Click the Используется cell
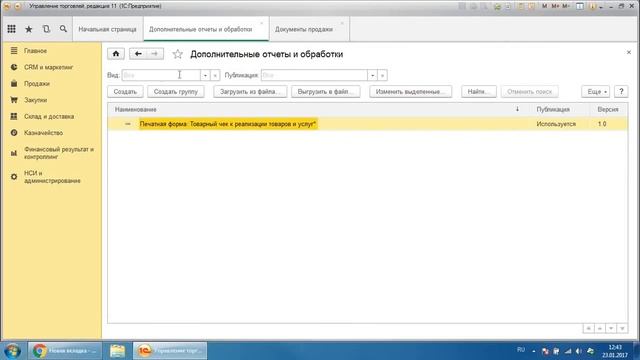 (556, 124)
